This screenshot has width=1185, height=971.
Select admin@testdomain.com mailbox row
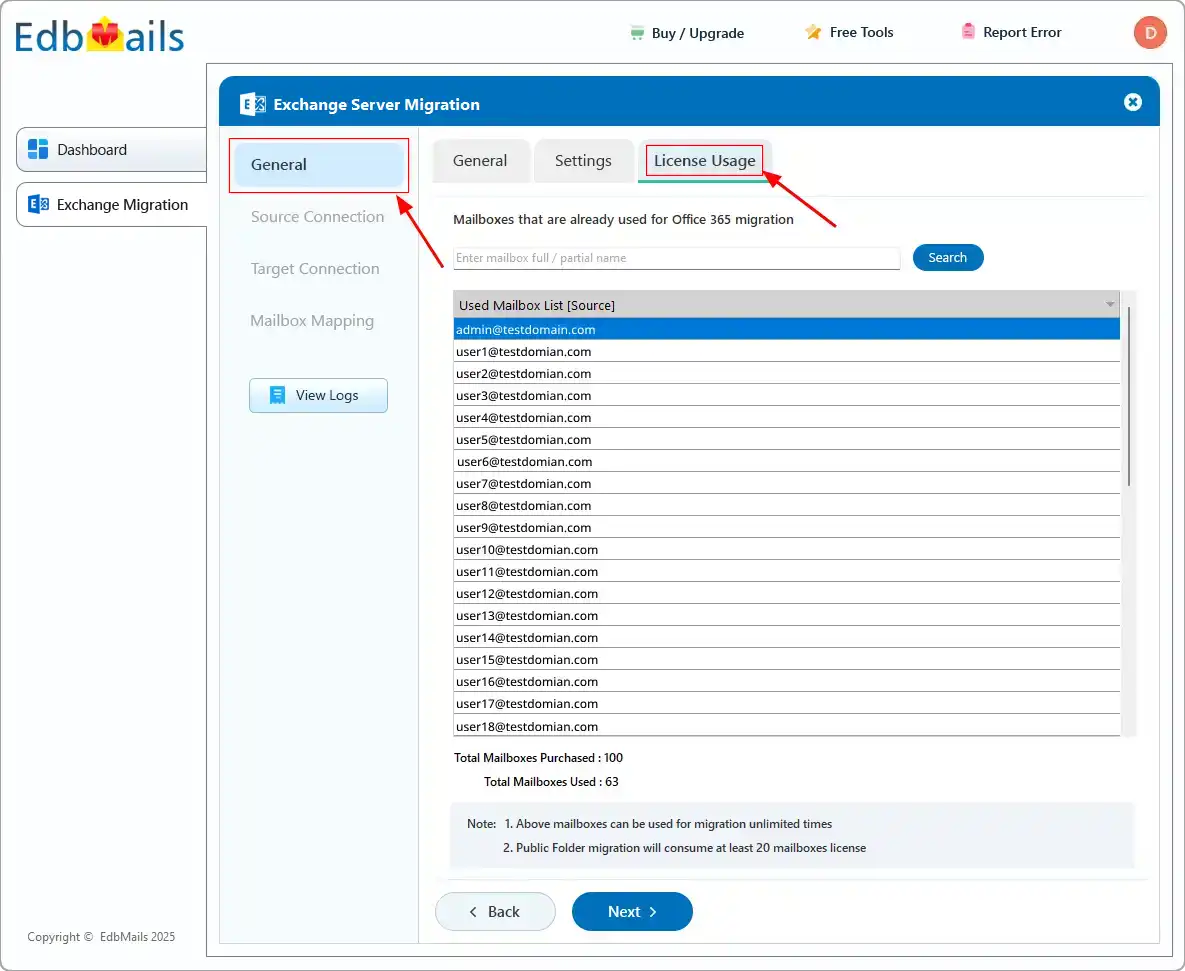coord(786,329)
